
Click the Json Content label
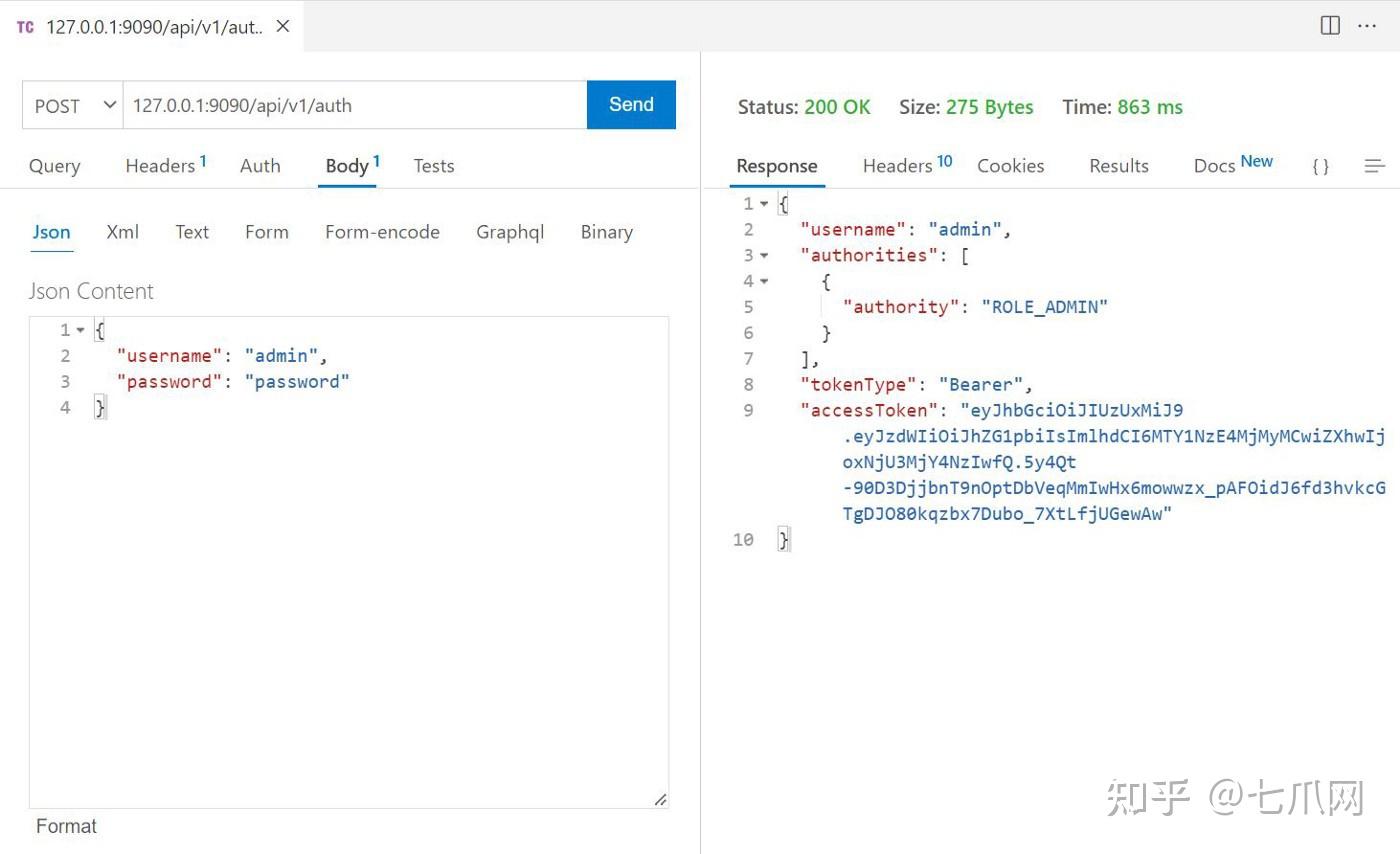91,291
